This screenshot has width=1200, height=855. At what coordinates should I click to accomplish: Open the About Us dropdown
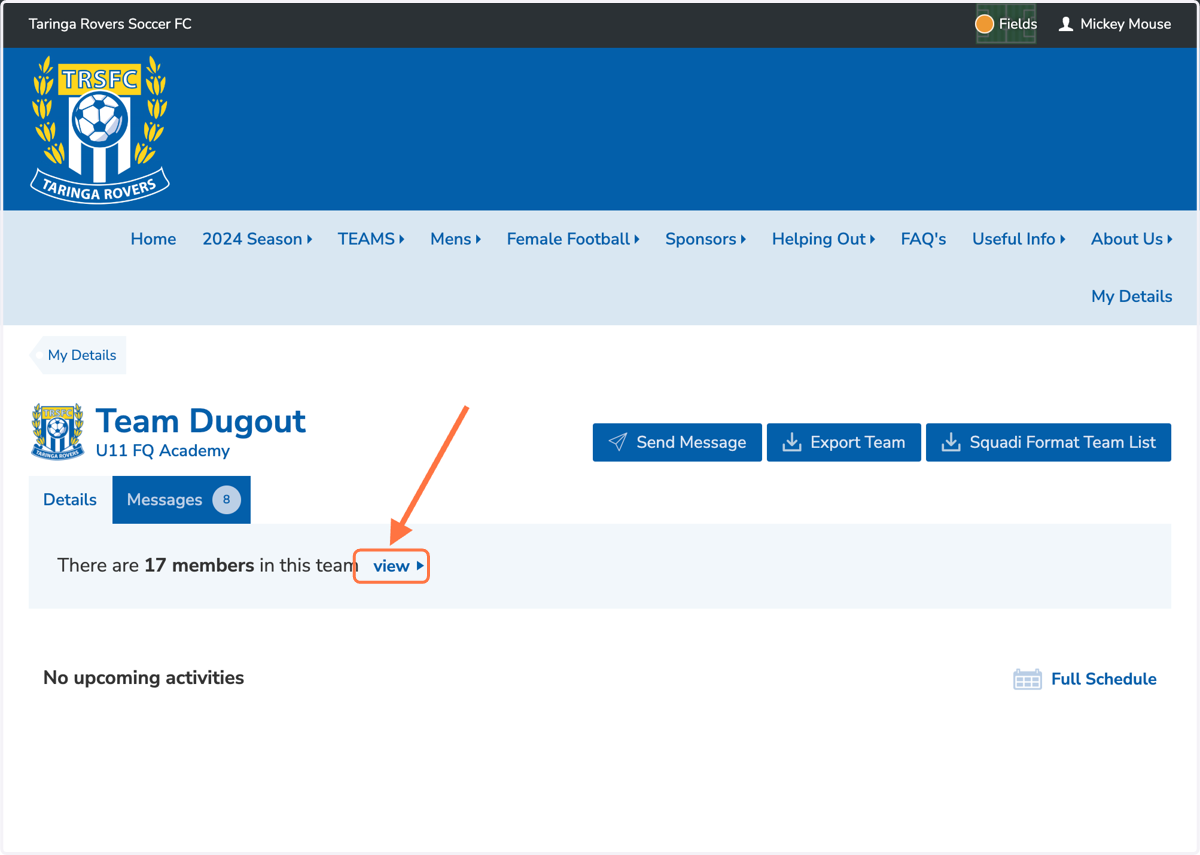click(1132, 239)
